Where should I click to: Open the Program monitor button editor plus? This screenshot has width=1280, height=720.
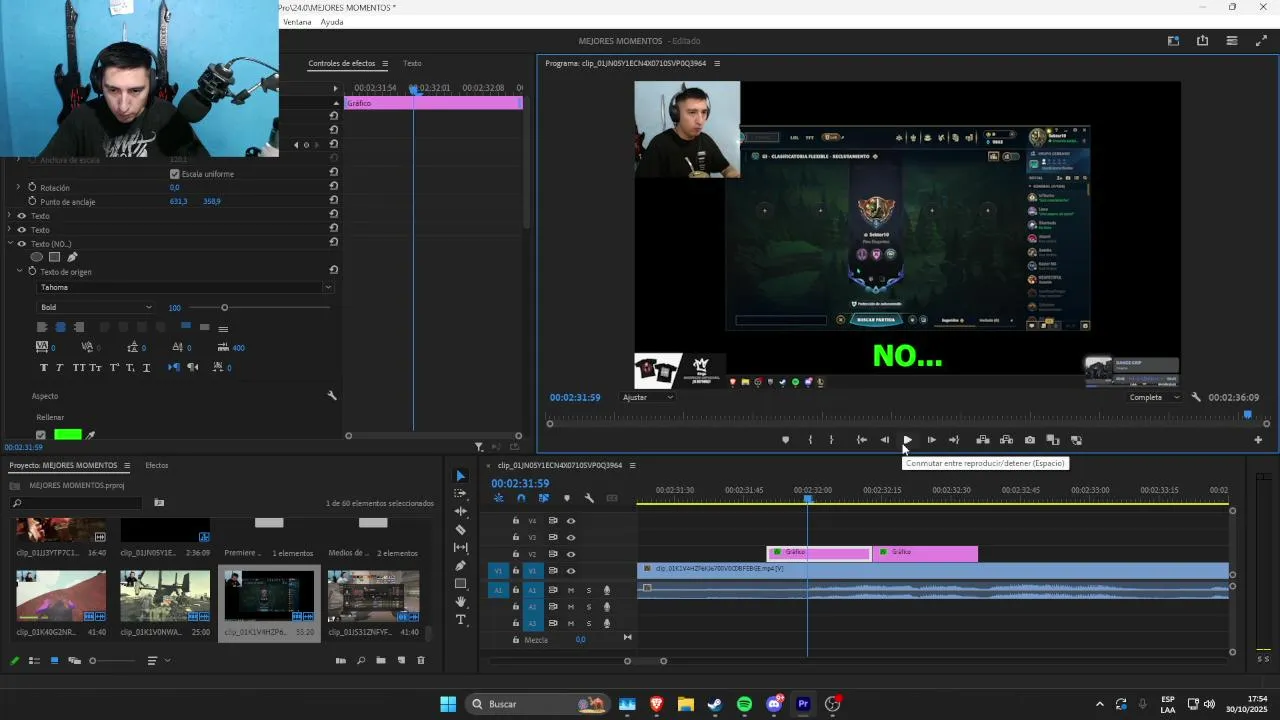coord(1258,440)
